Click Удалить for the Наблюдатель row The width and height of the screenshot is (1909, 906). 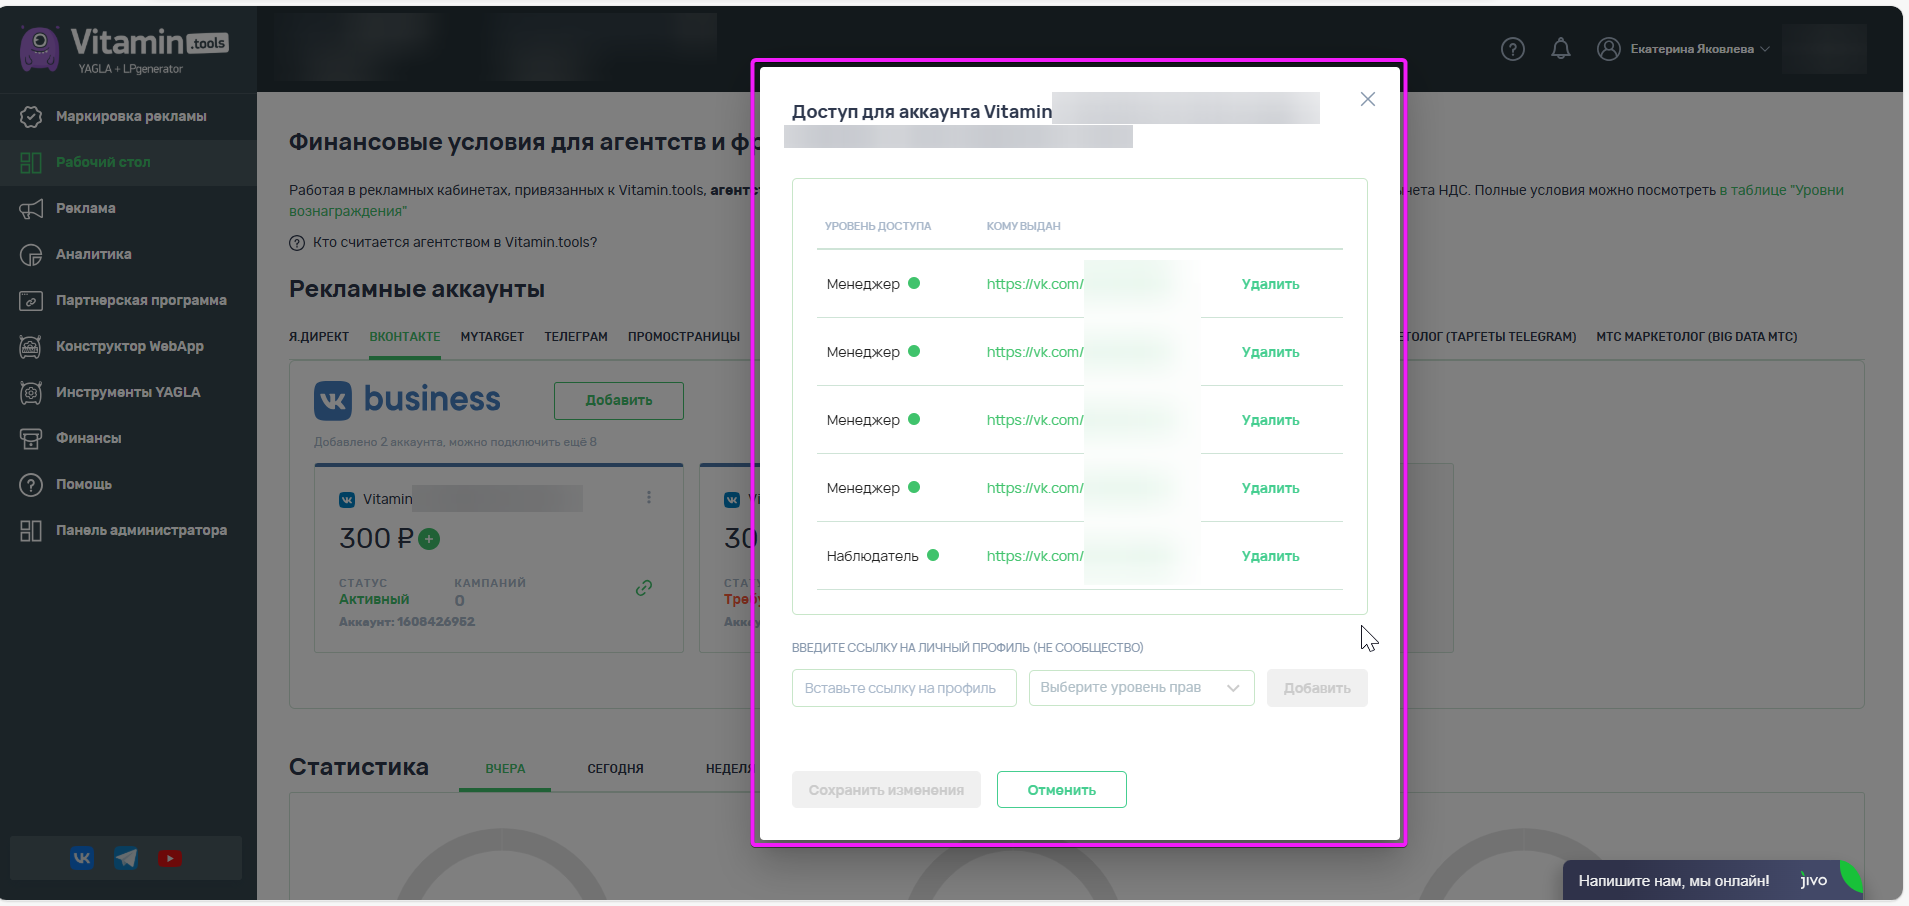(x=1270, y=557)
